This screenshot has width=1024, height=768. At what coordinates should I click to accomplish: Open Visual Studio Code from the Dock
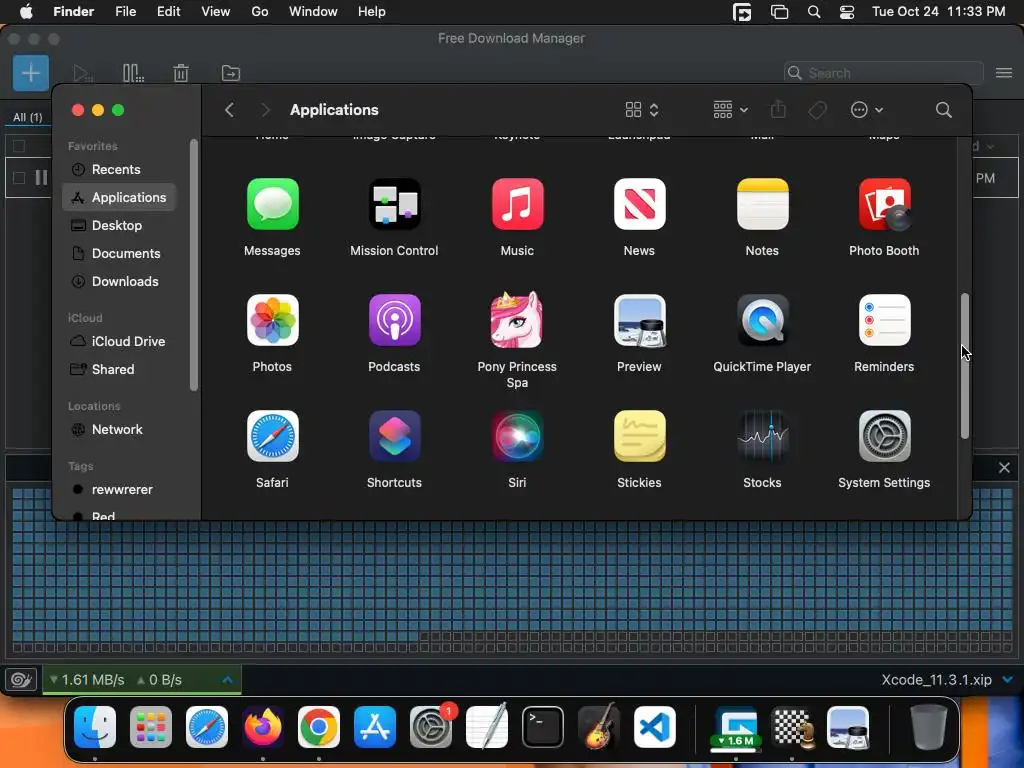click(654, 727)
